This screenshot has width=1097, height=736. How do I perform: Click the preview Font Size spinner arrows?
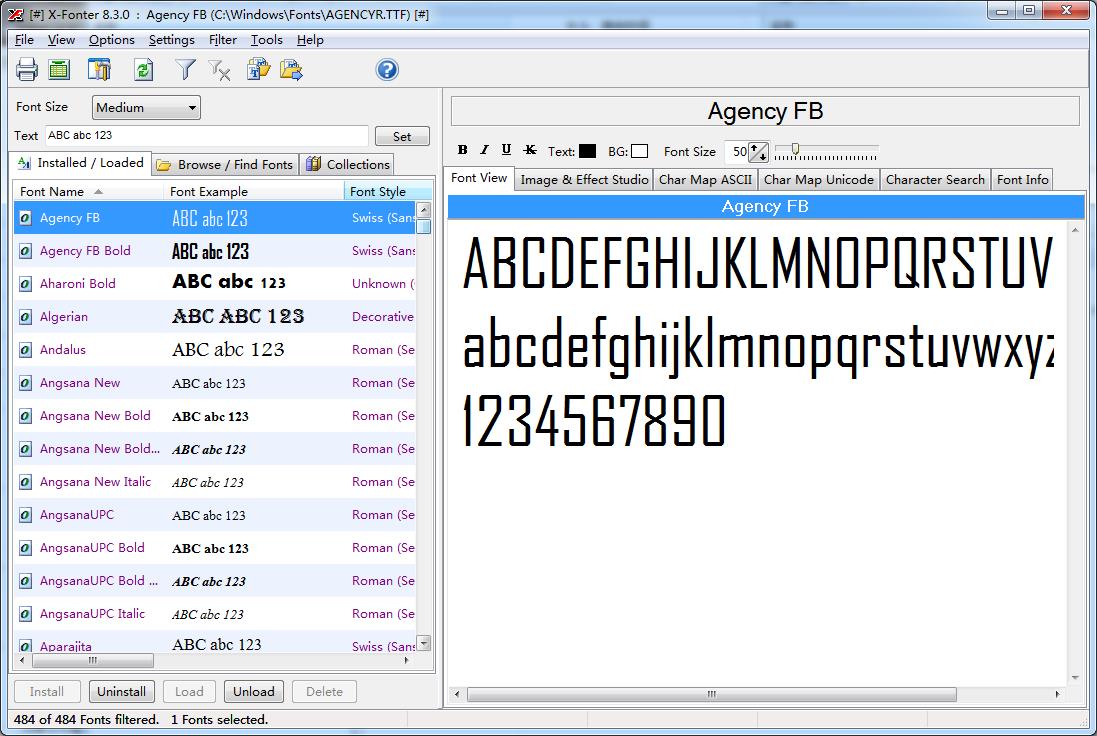(758, 151)
